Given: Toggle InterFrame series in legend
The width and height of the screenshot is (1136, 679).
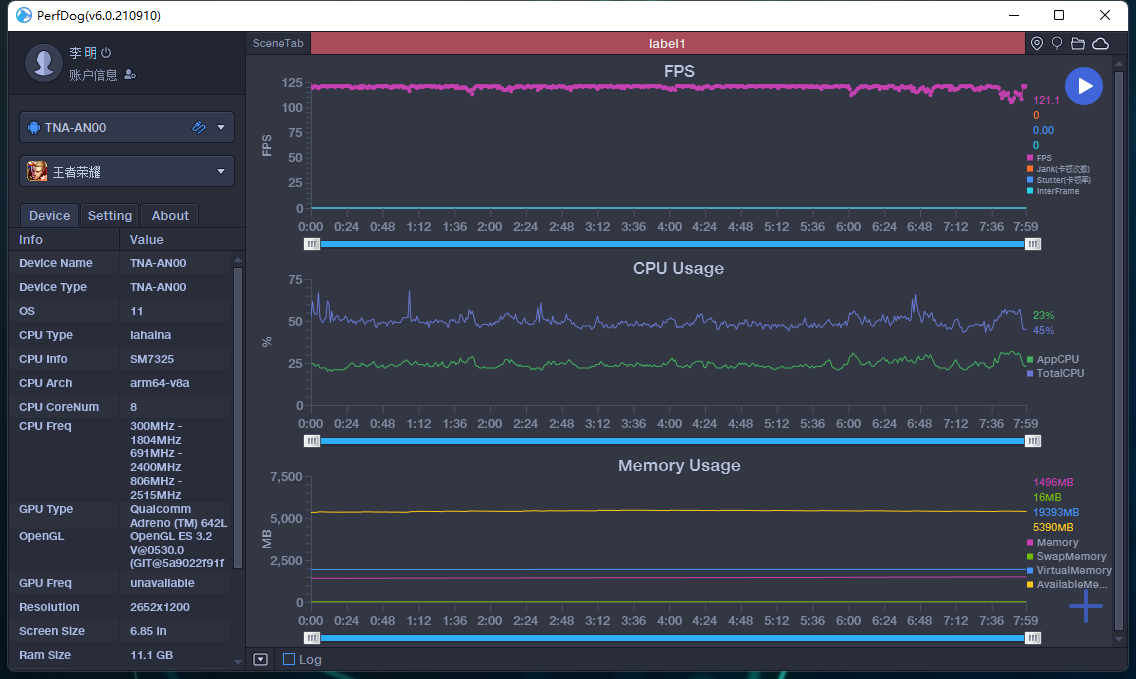Looking at the screenshot, I should [1053, 191].
